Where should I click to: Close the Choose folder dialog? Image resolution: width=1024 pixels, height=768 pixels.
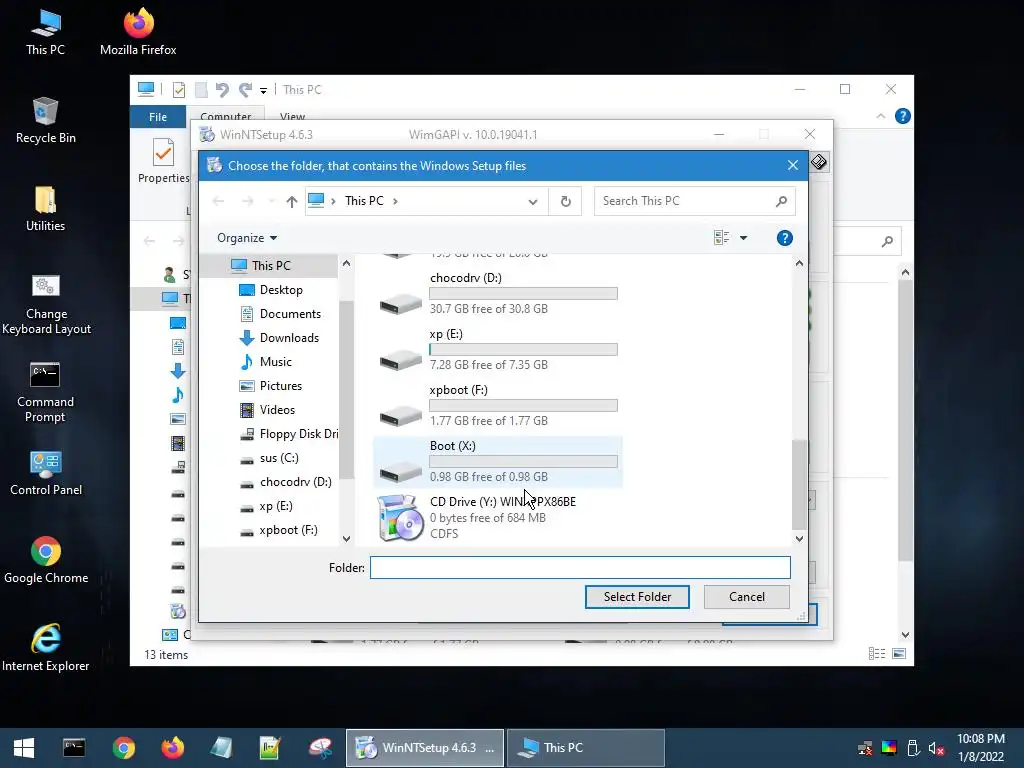[793, 166]
